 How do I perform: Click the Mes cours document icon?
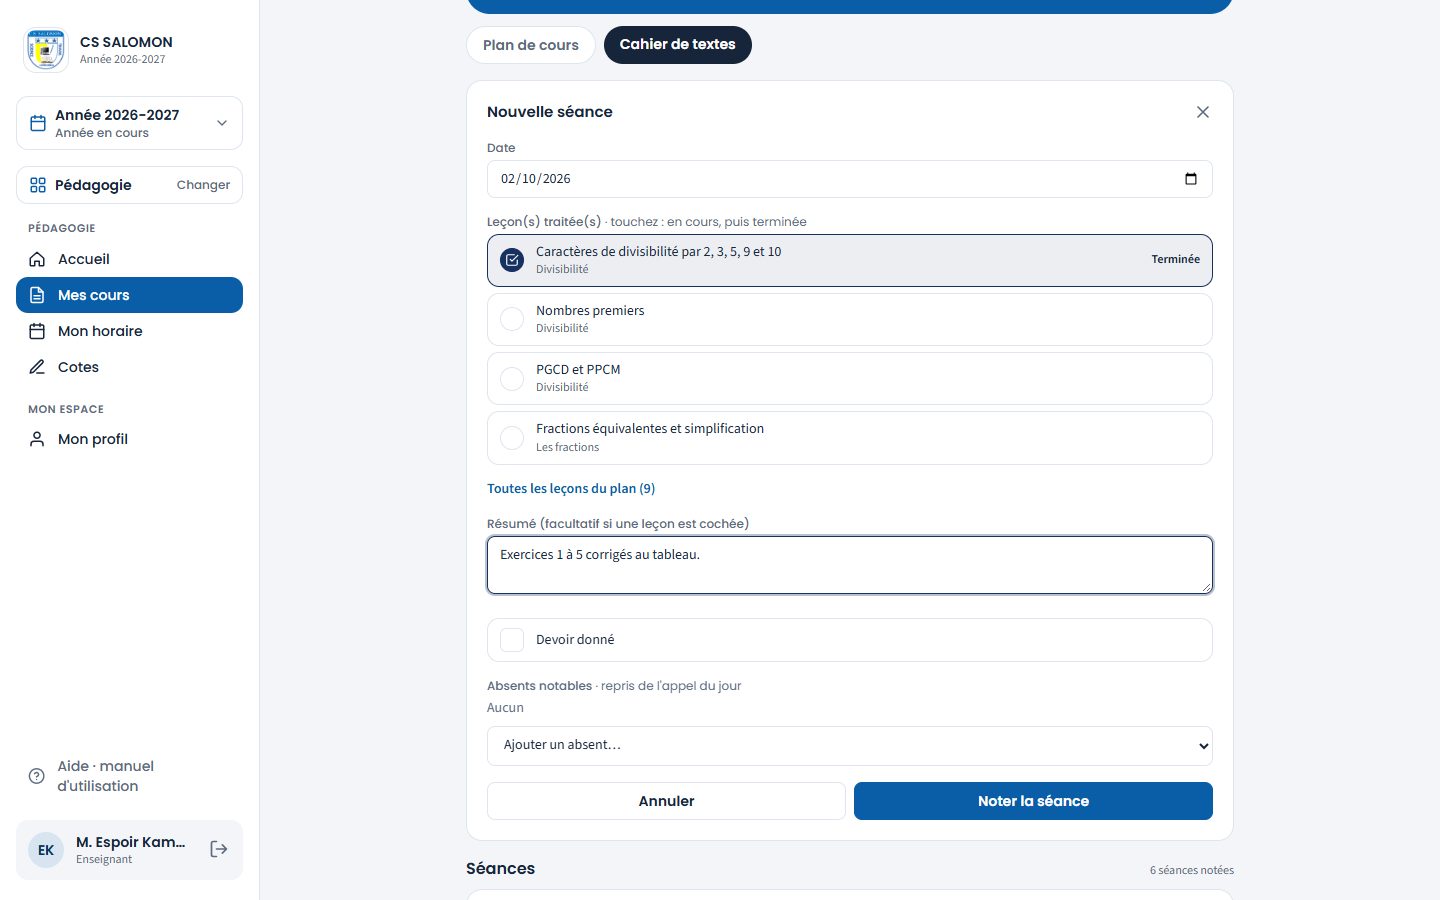[37, 295]
